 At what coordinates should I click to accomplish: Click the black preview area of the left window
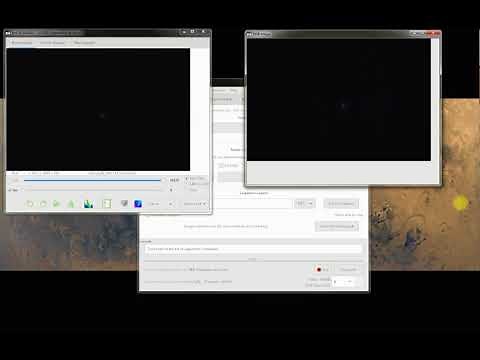pos(98,109)
